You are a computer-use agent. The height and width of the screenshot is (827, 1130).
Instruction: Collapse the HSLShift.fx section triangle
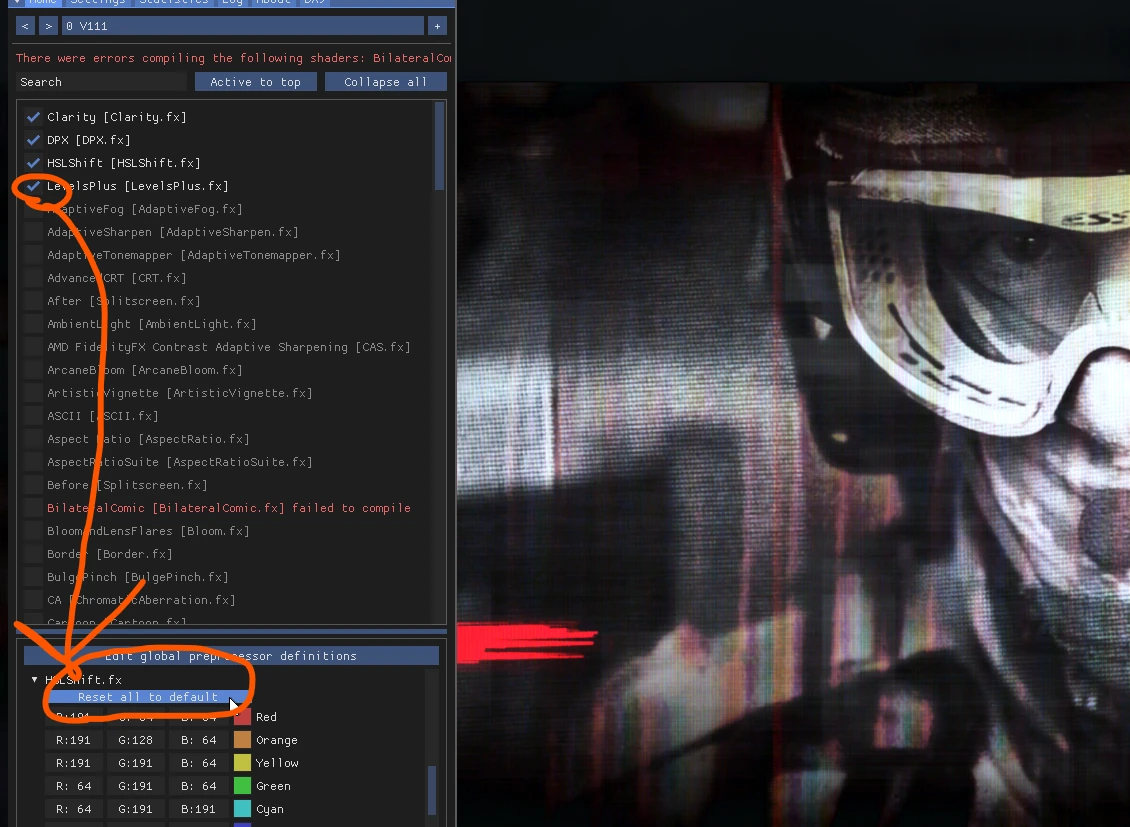click(x=34, y=679)
